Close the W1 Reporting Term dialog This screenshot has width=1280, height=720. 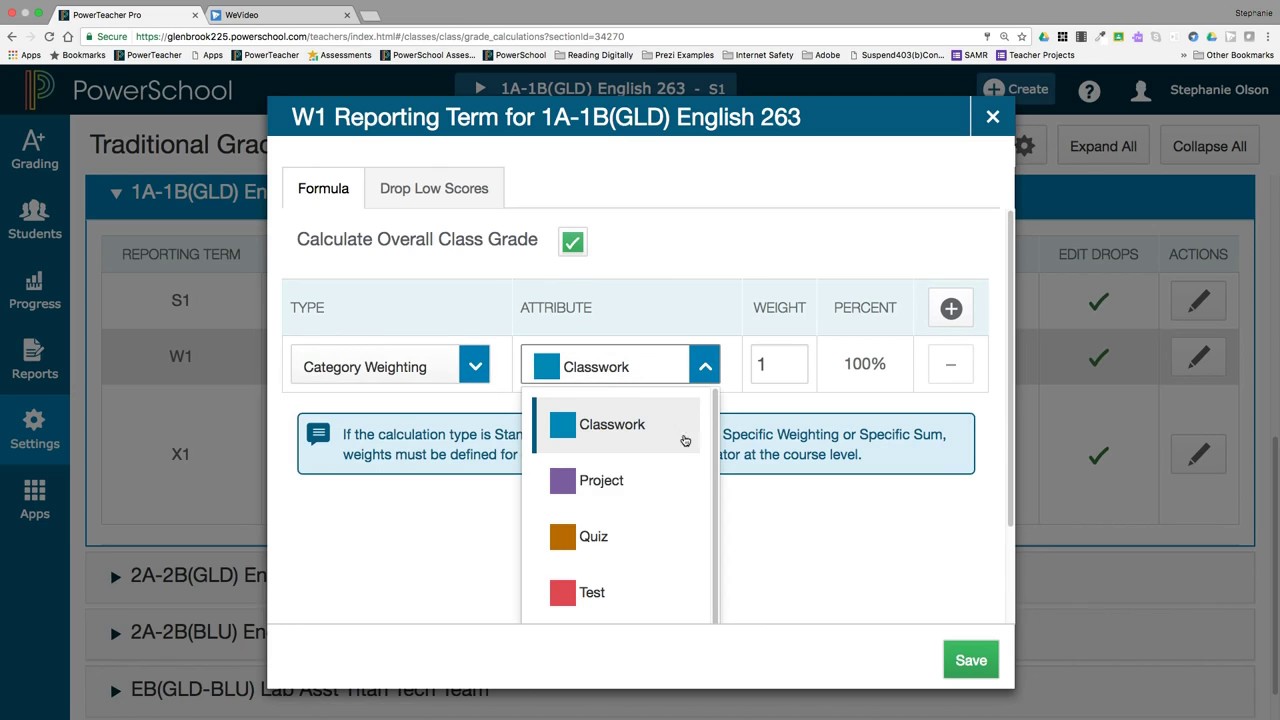pos(992,117)
